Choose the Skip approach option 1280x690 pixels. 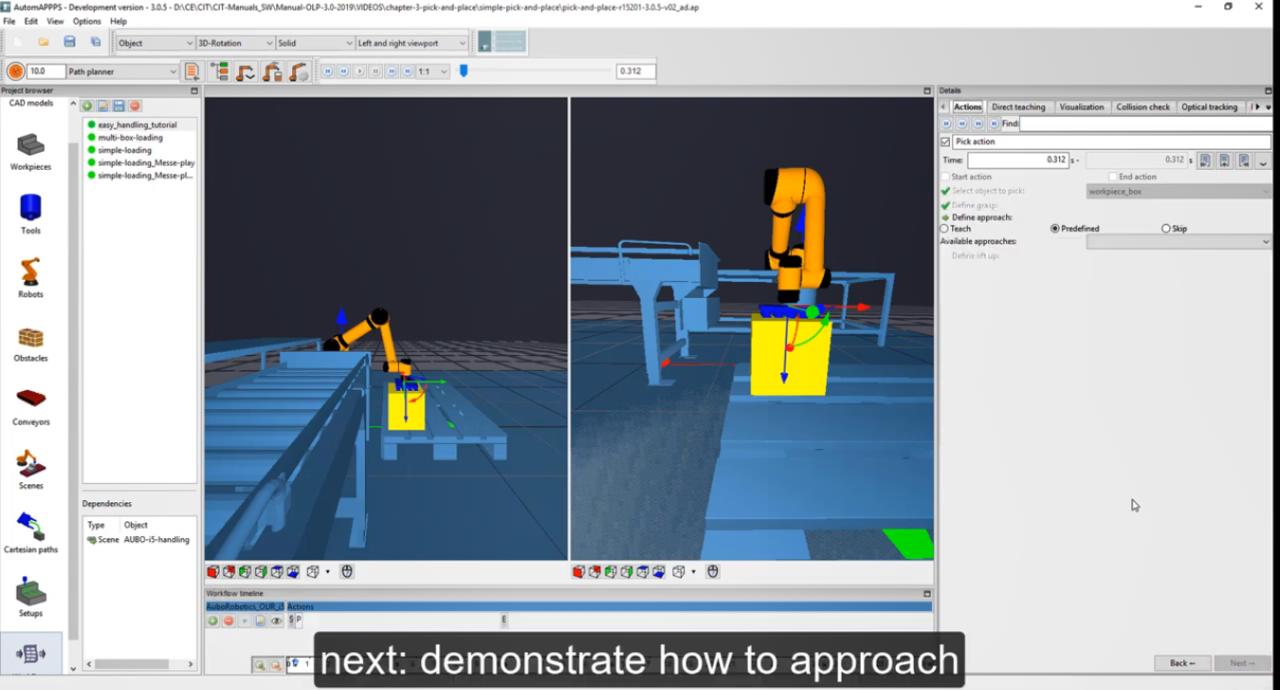(x=1166, y=229)
